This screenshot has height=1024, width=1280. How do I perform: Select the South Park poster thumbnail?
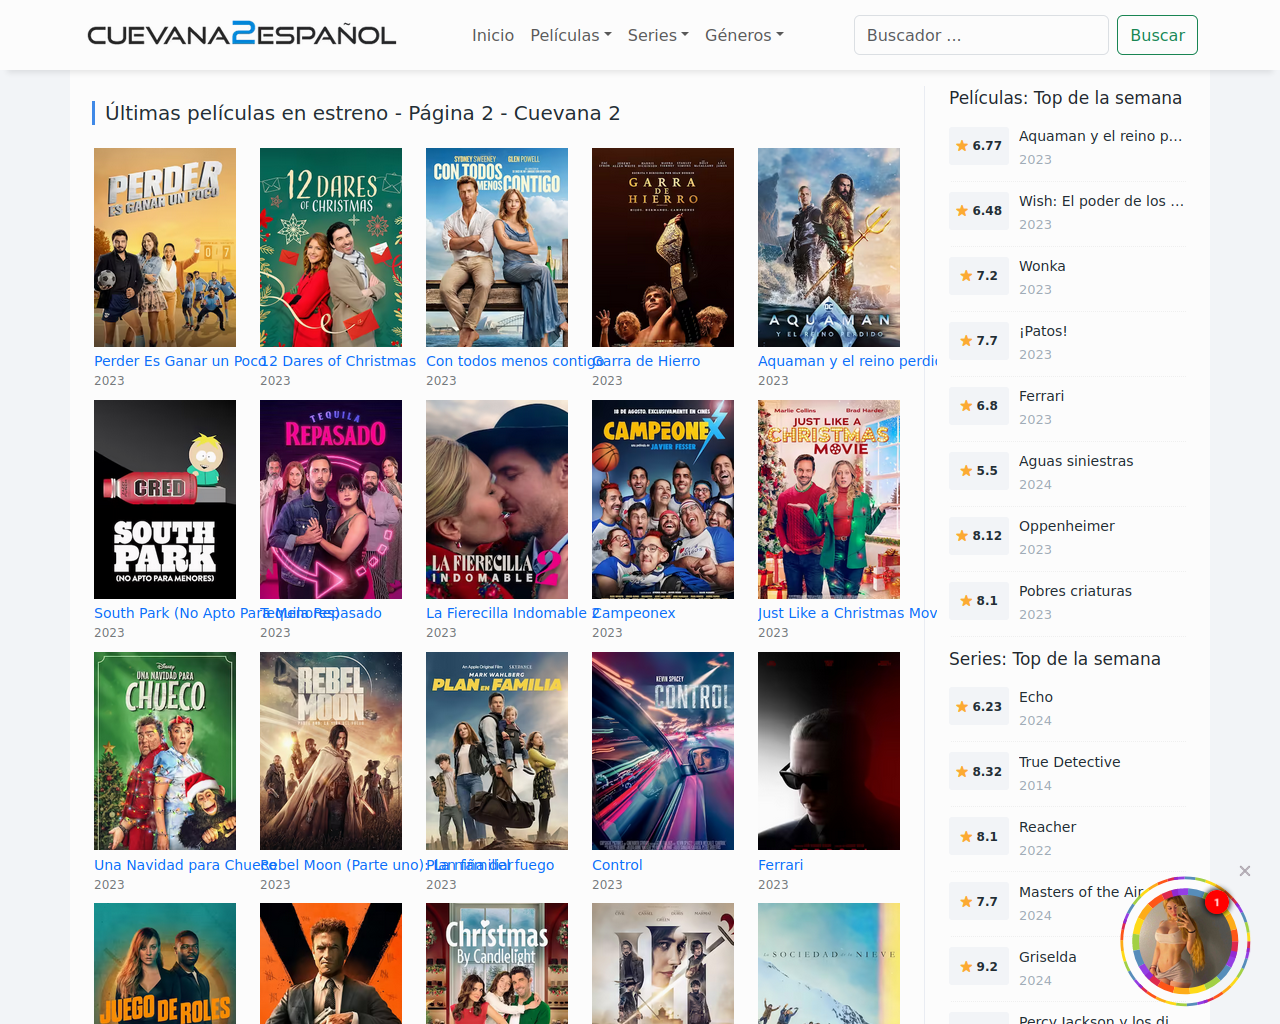click(x=165, y=499)
